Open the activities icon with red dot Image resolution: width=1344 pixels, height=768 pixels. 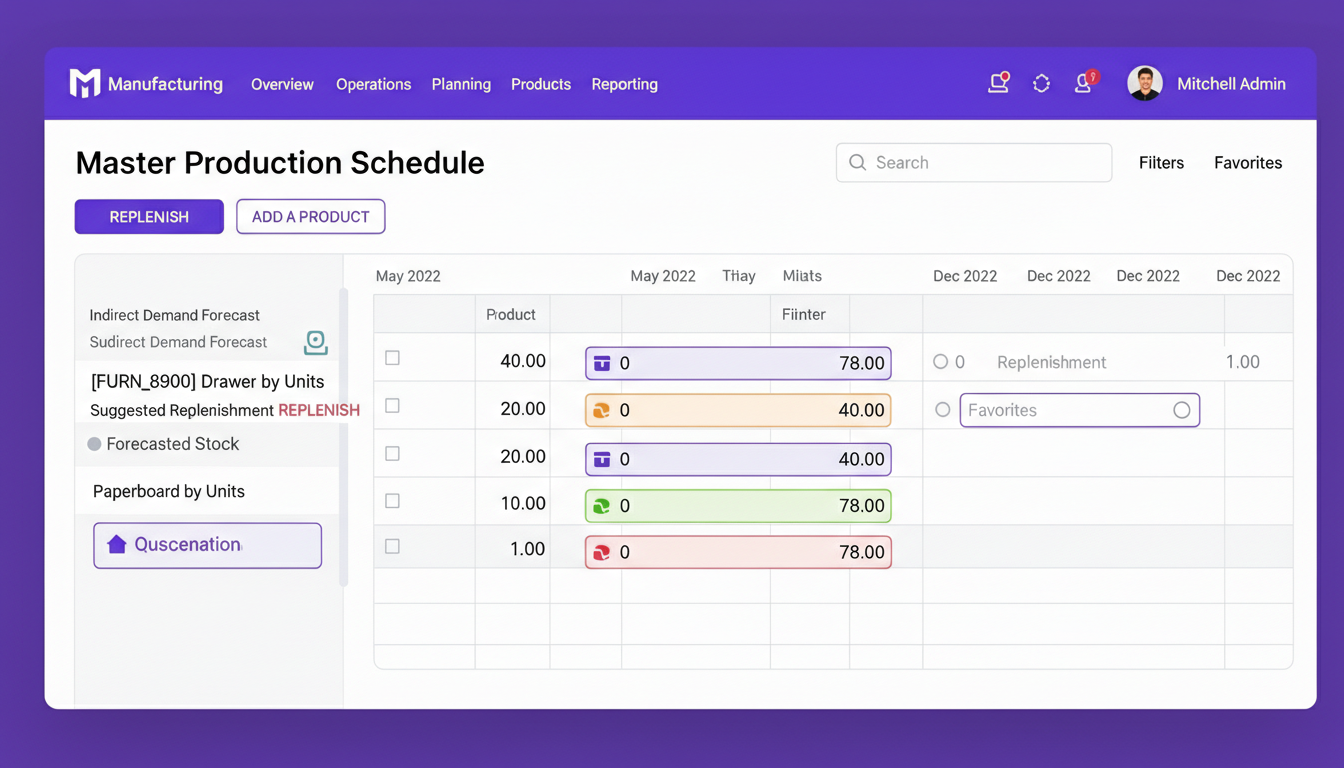pyautogui.click(x=998, y=83)
